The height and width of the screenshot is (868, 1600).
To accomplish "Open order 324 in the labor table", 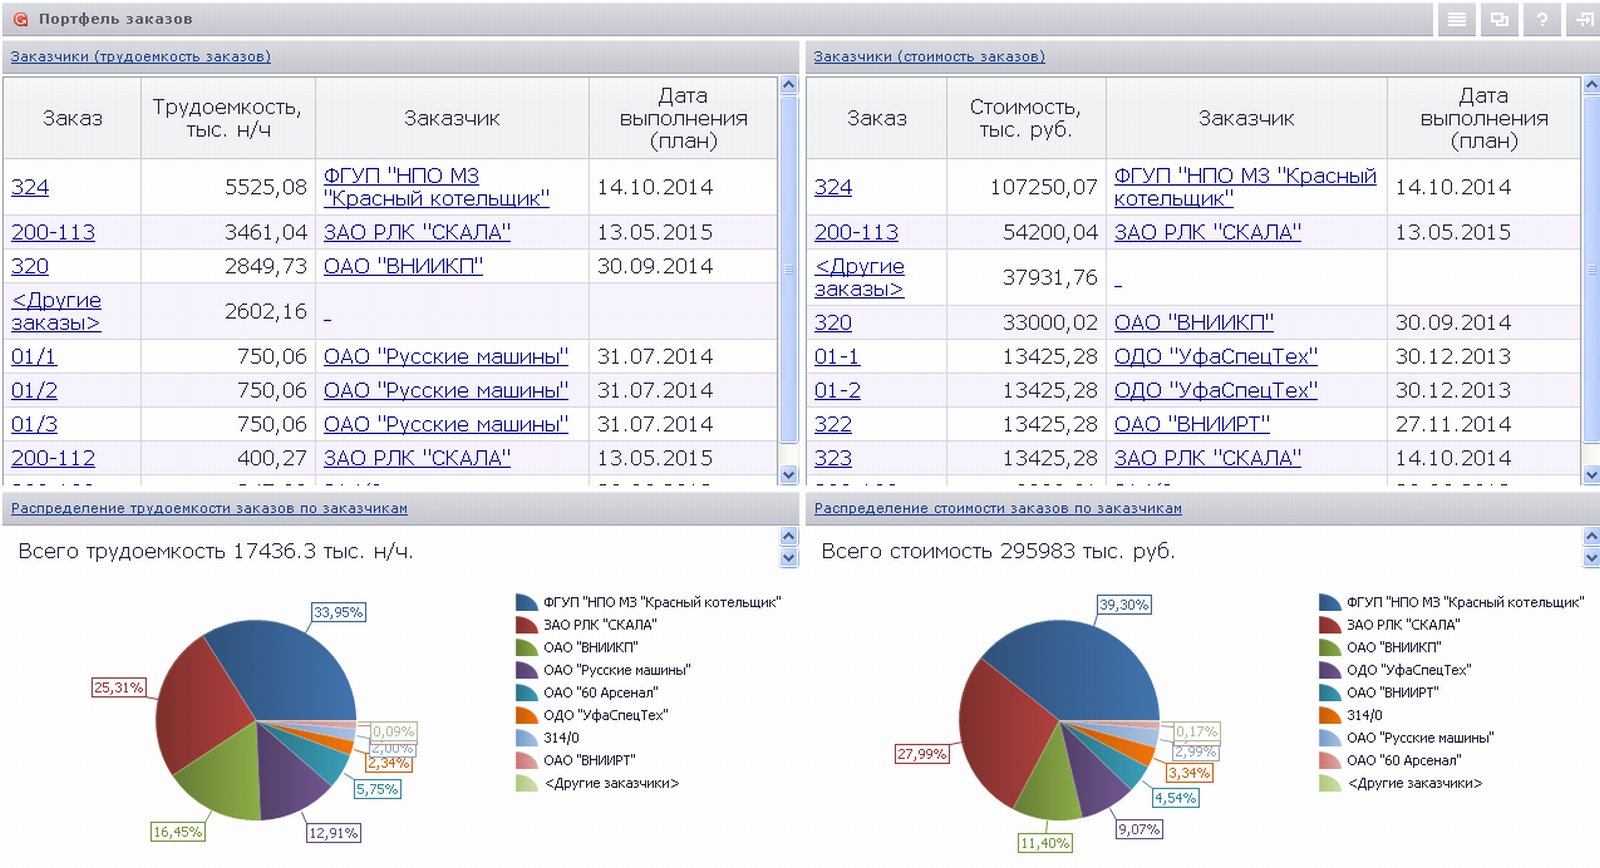I will tap(30, 187).
